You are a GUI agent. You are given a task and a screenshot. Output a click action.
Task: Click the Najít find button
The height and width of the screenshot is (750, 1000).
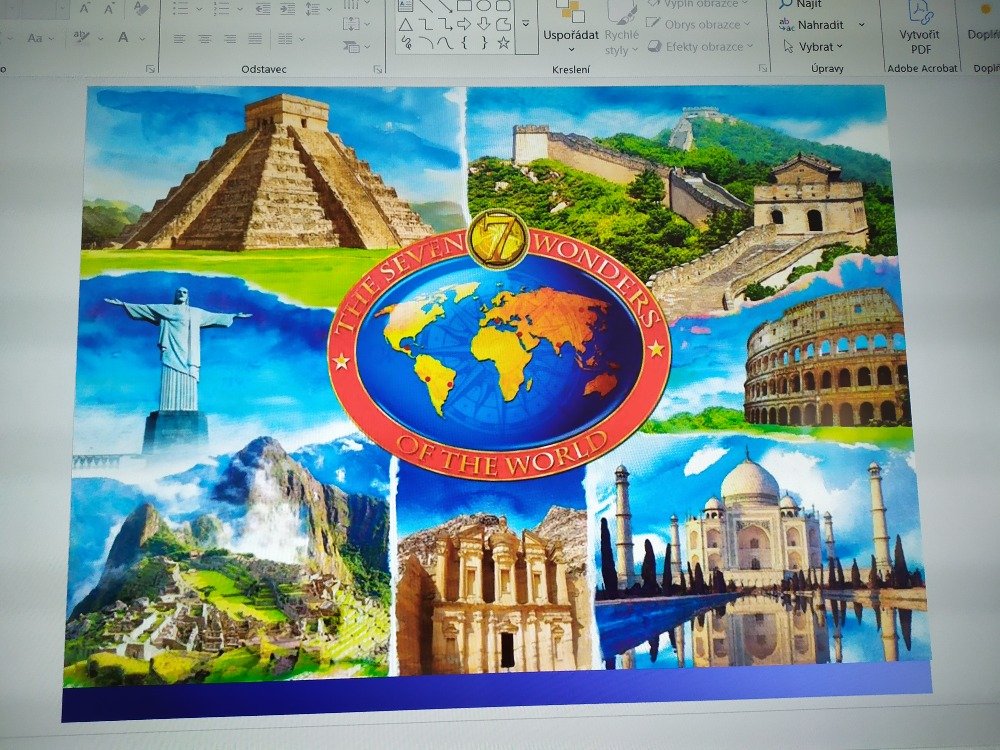point(801,4)
